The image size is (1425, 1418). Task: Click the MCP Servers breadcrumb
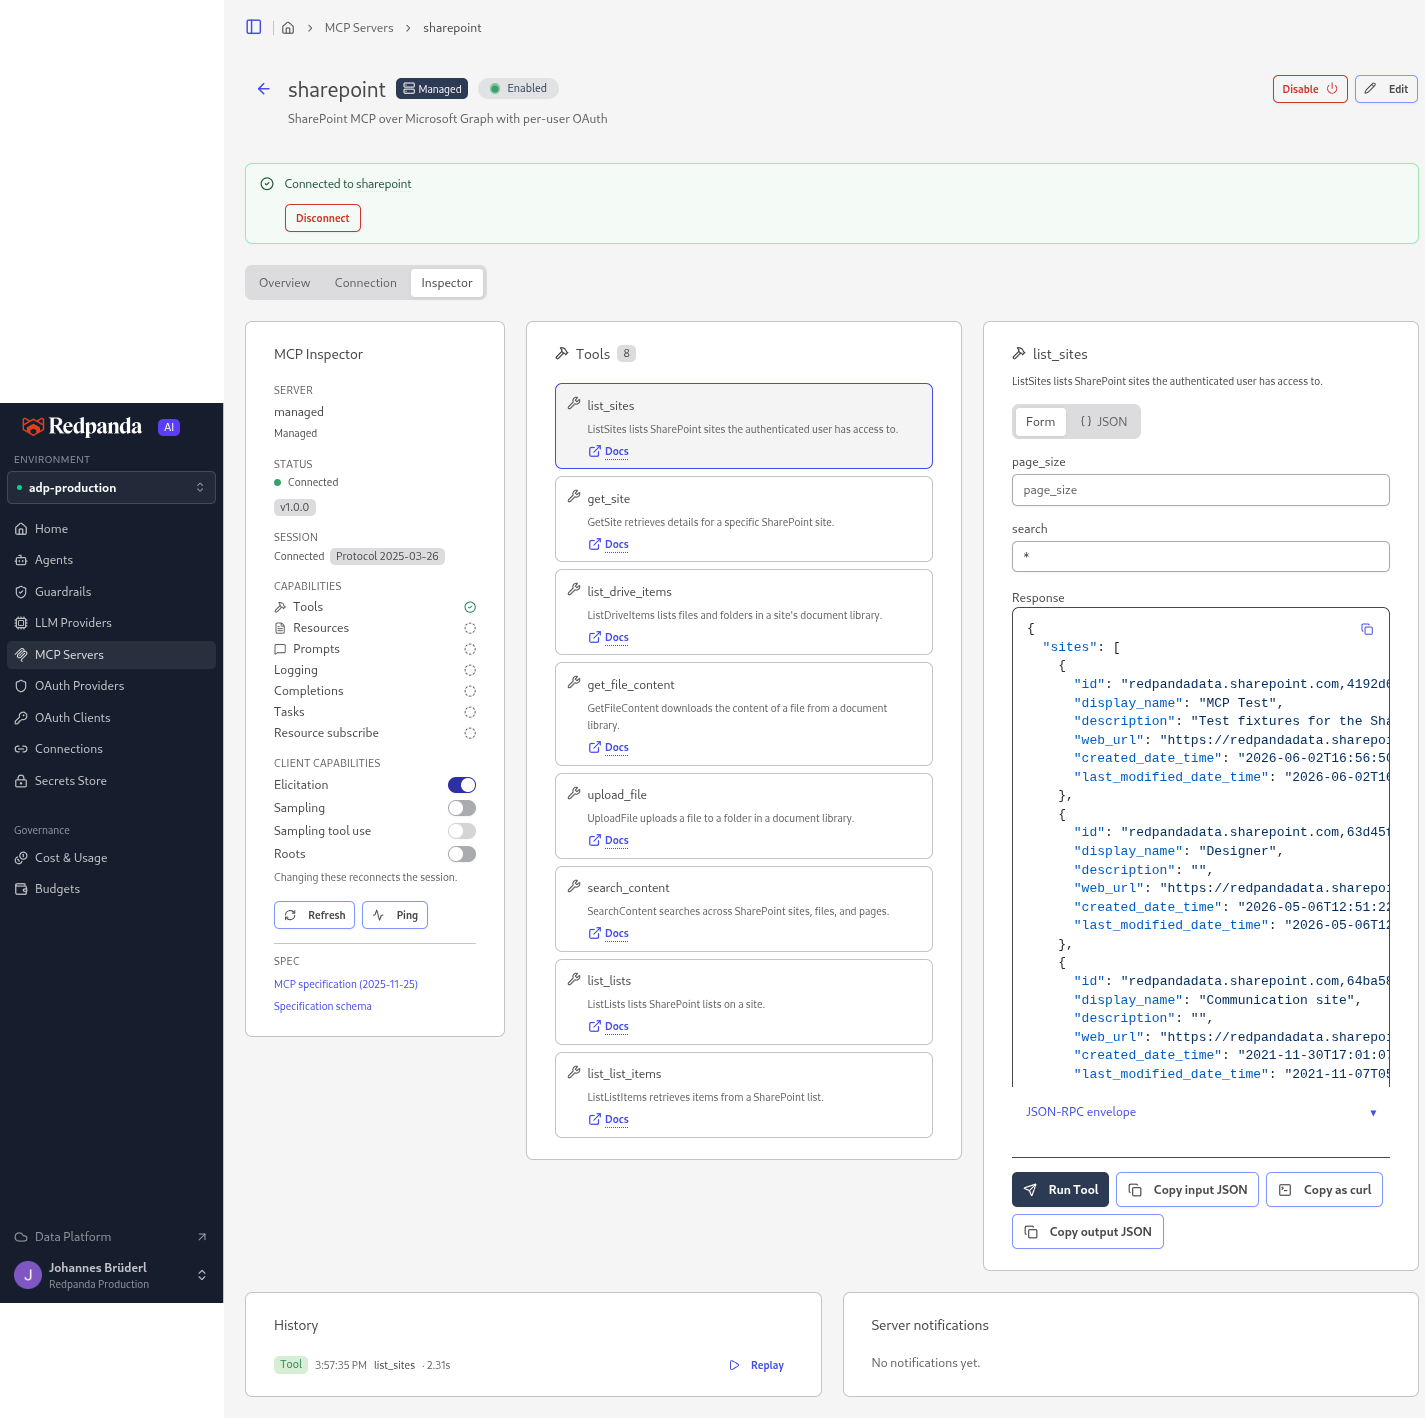tap(359, 28)
